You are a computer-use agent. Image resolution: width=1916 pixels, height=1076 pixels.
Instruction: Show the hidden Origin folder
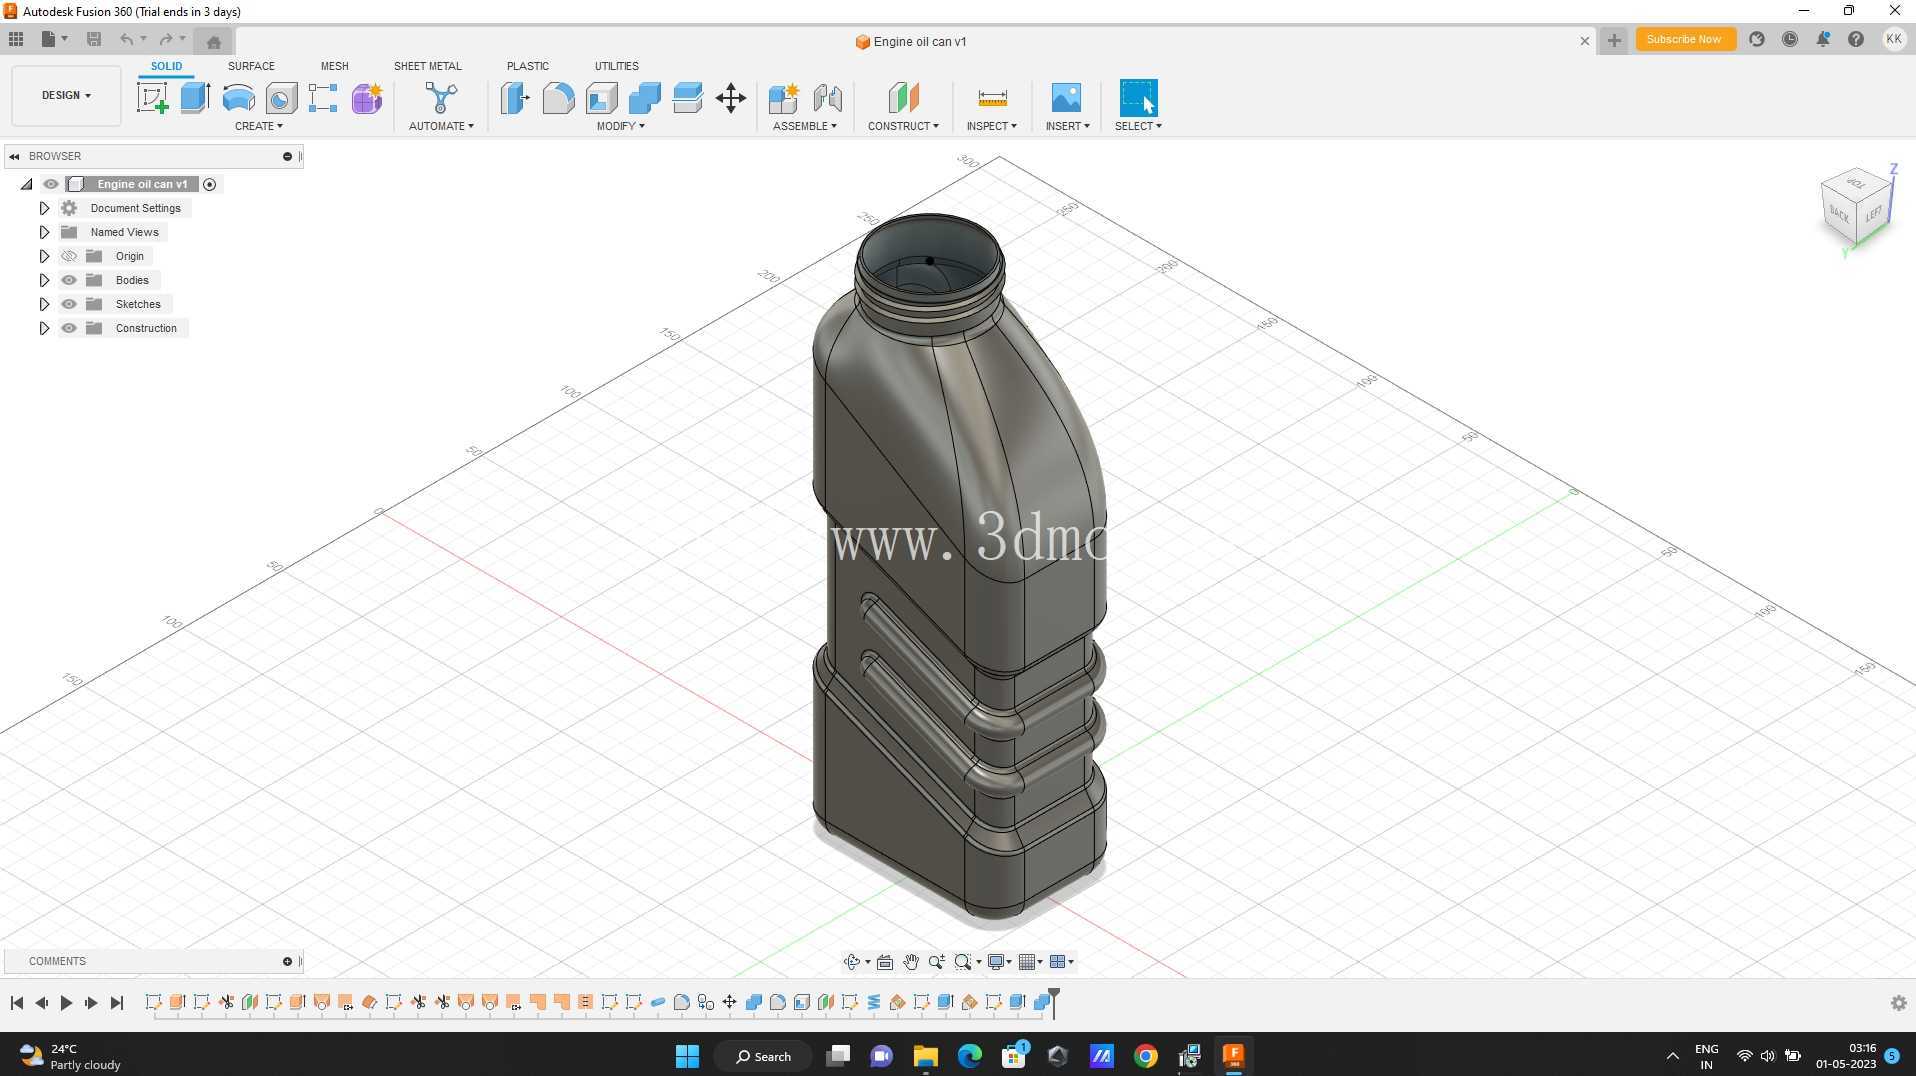(x=69, y=256)
